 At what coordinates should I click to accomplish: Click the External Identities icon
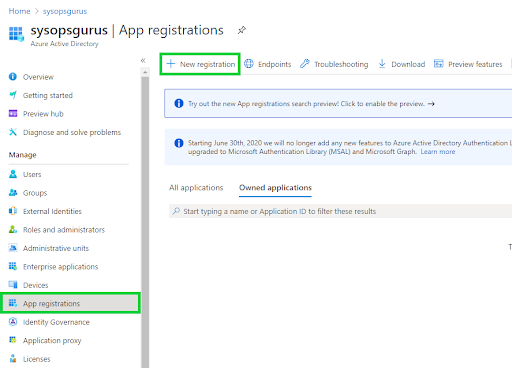[x=13, y=211]
